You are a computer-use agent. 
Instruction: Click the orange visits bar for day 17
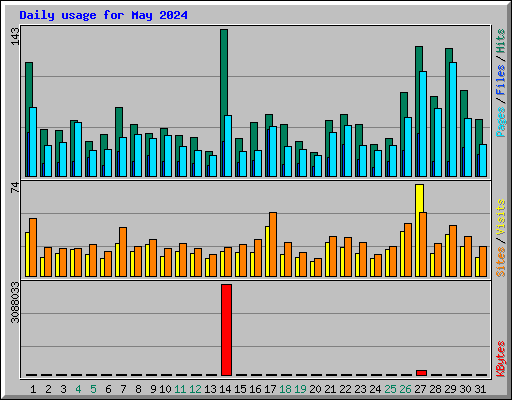273,244
